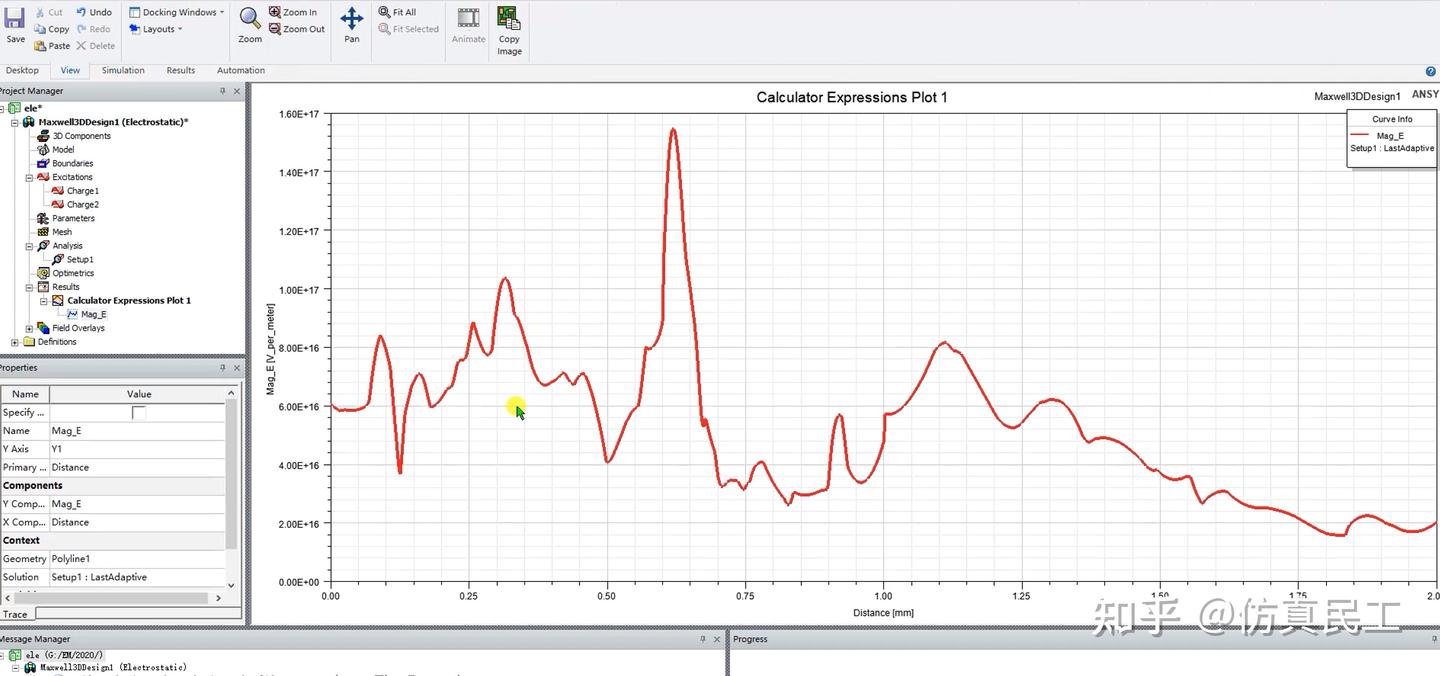Close the Message Manager panel
Image resolution: width=1440 pixels, height=676 pixels.
pos(716,639)
